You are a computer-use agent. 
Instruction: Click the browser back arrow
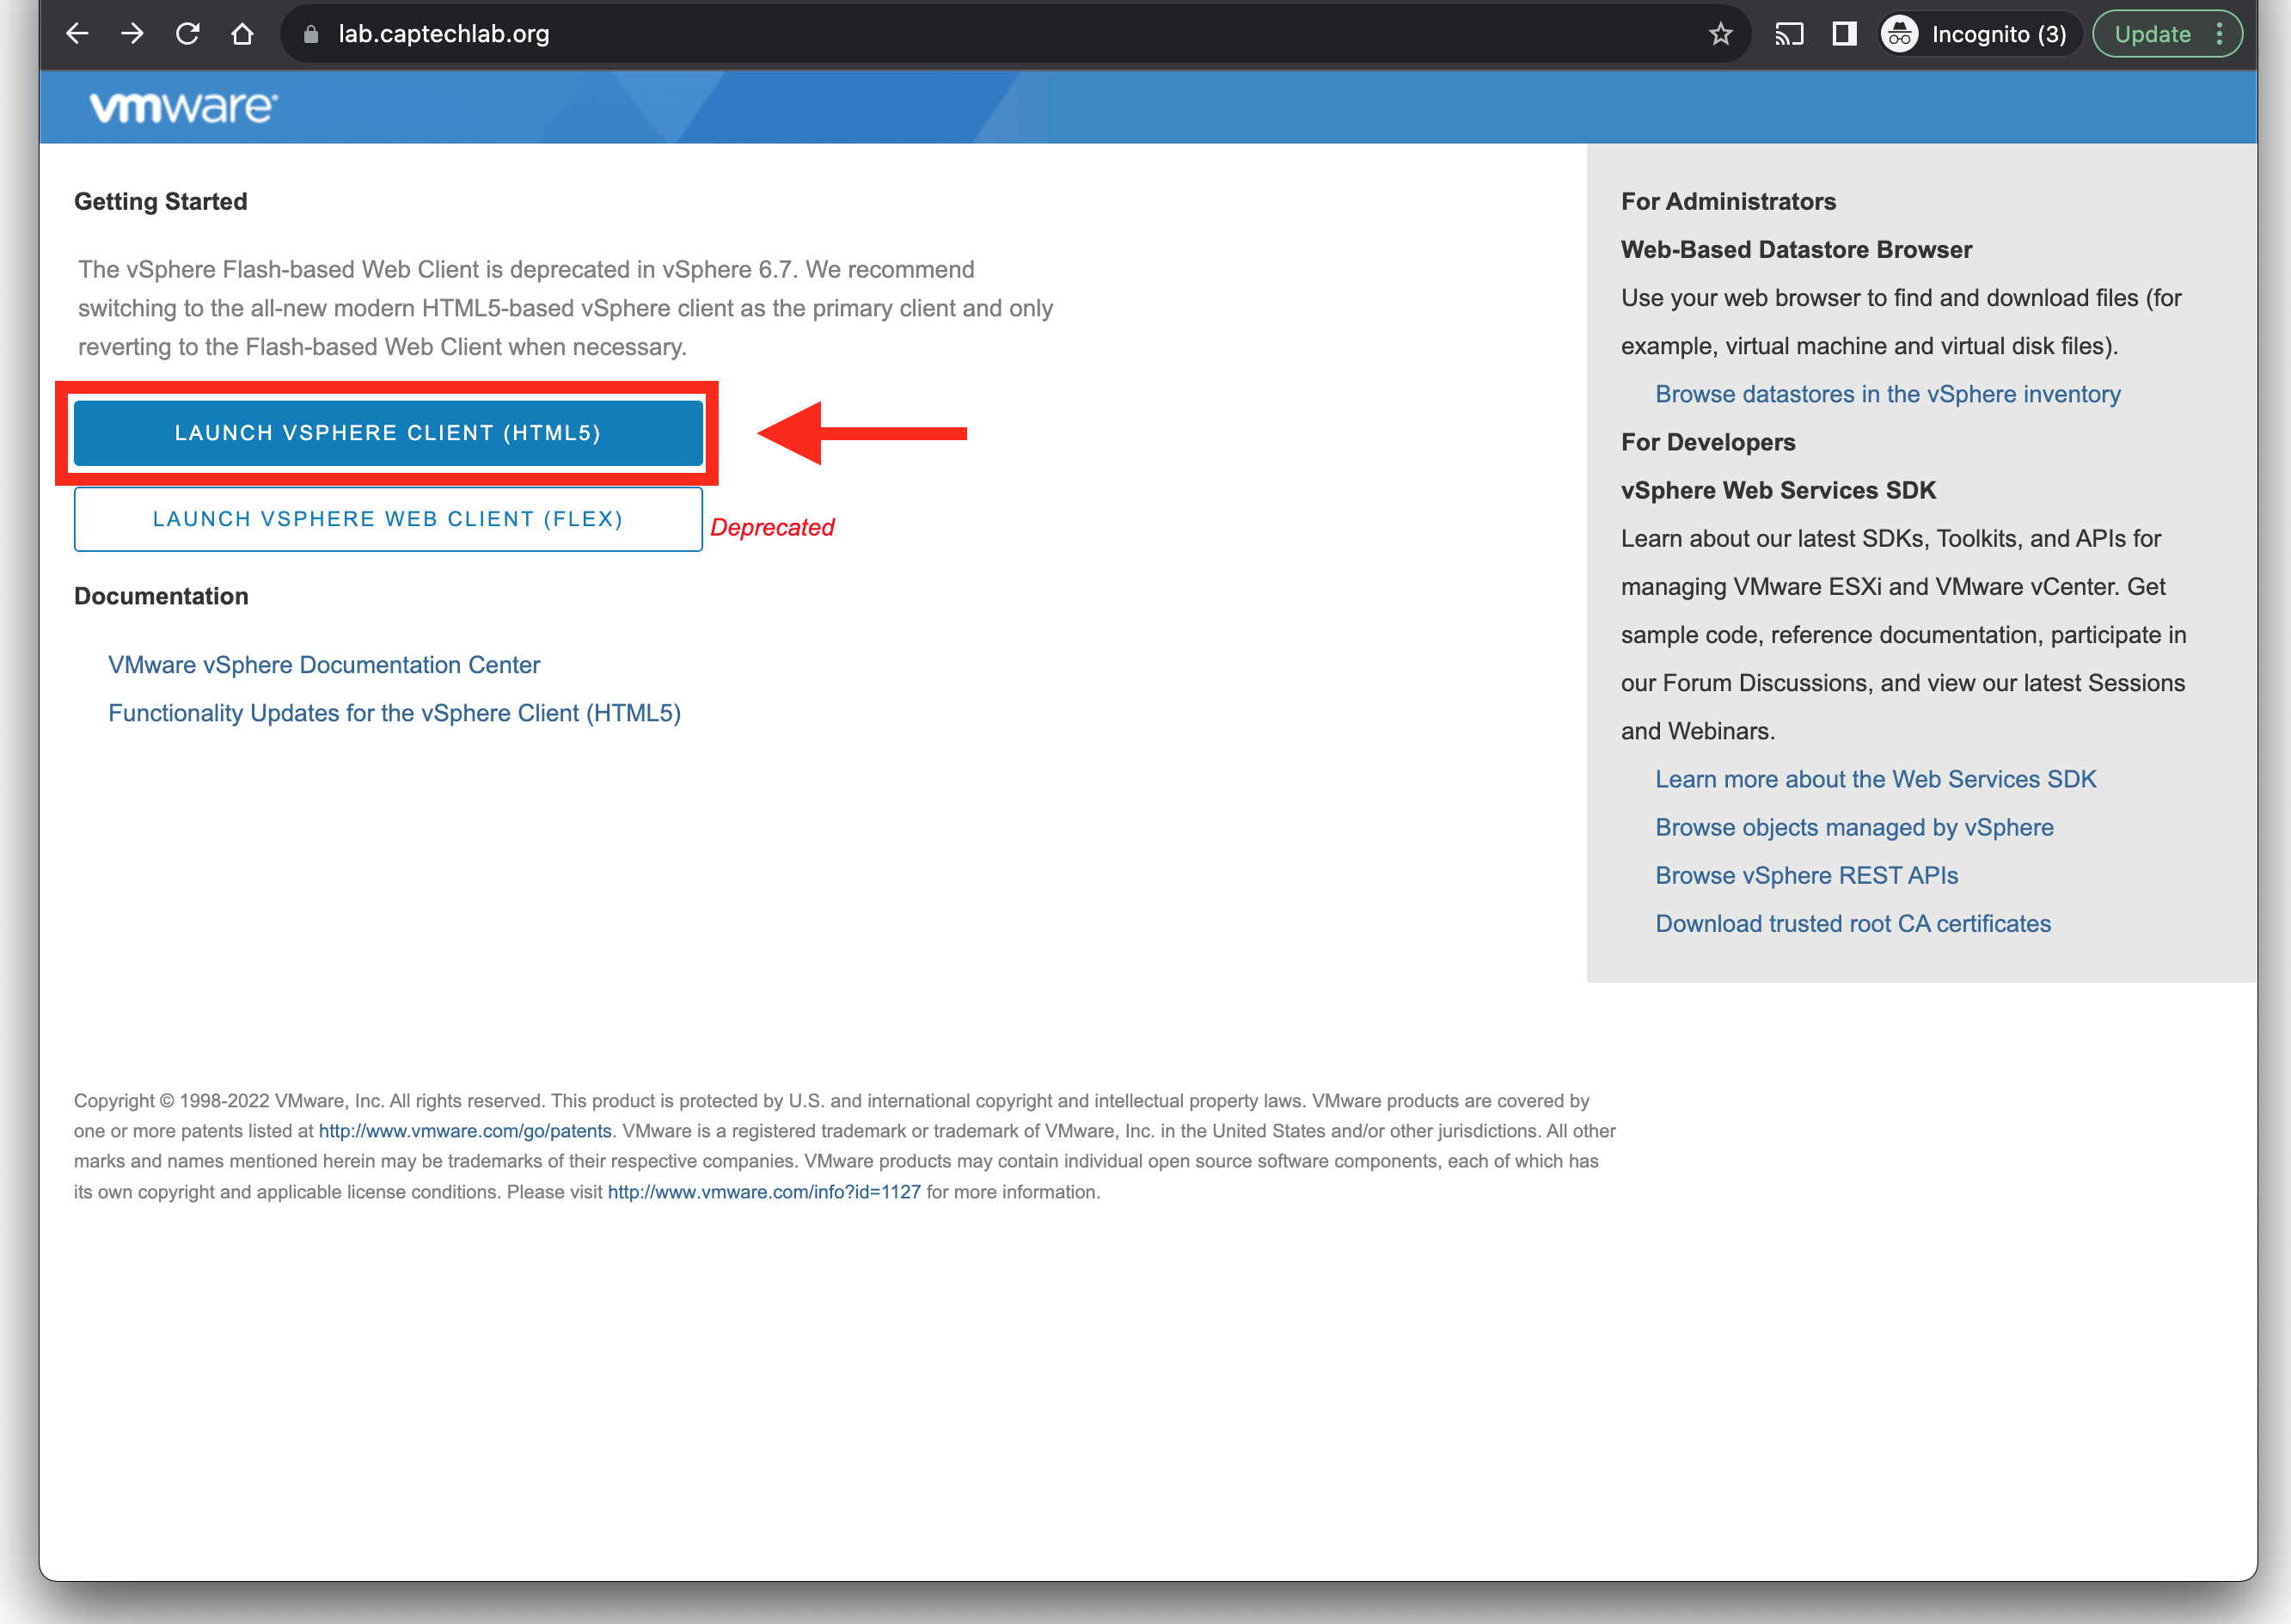click(x=77, y=34)
